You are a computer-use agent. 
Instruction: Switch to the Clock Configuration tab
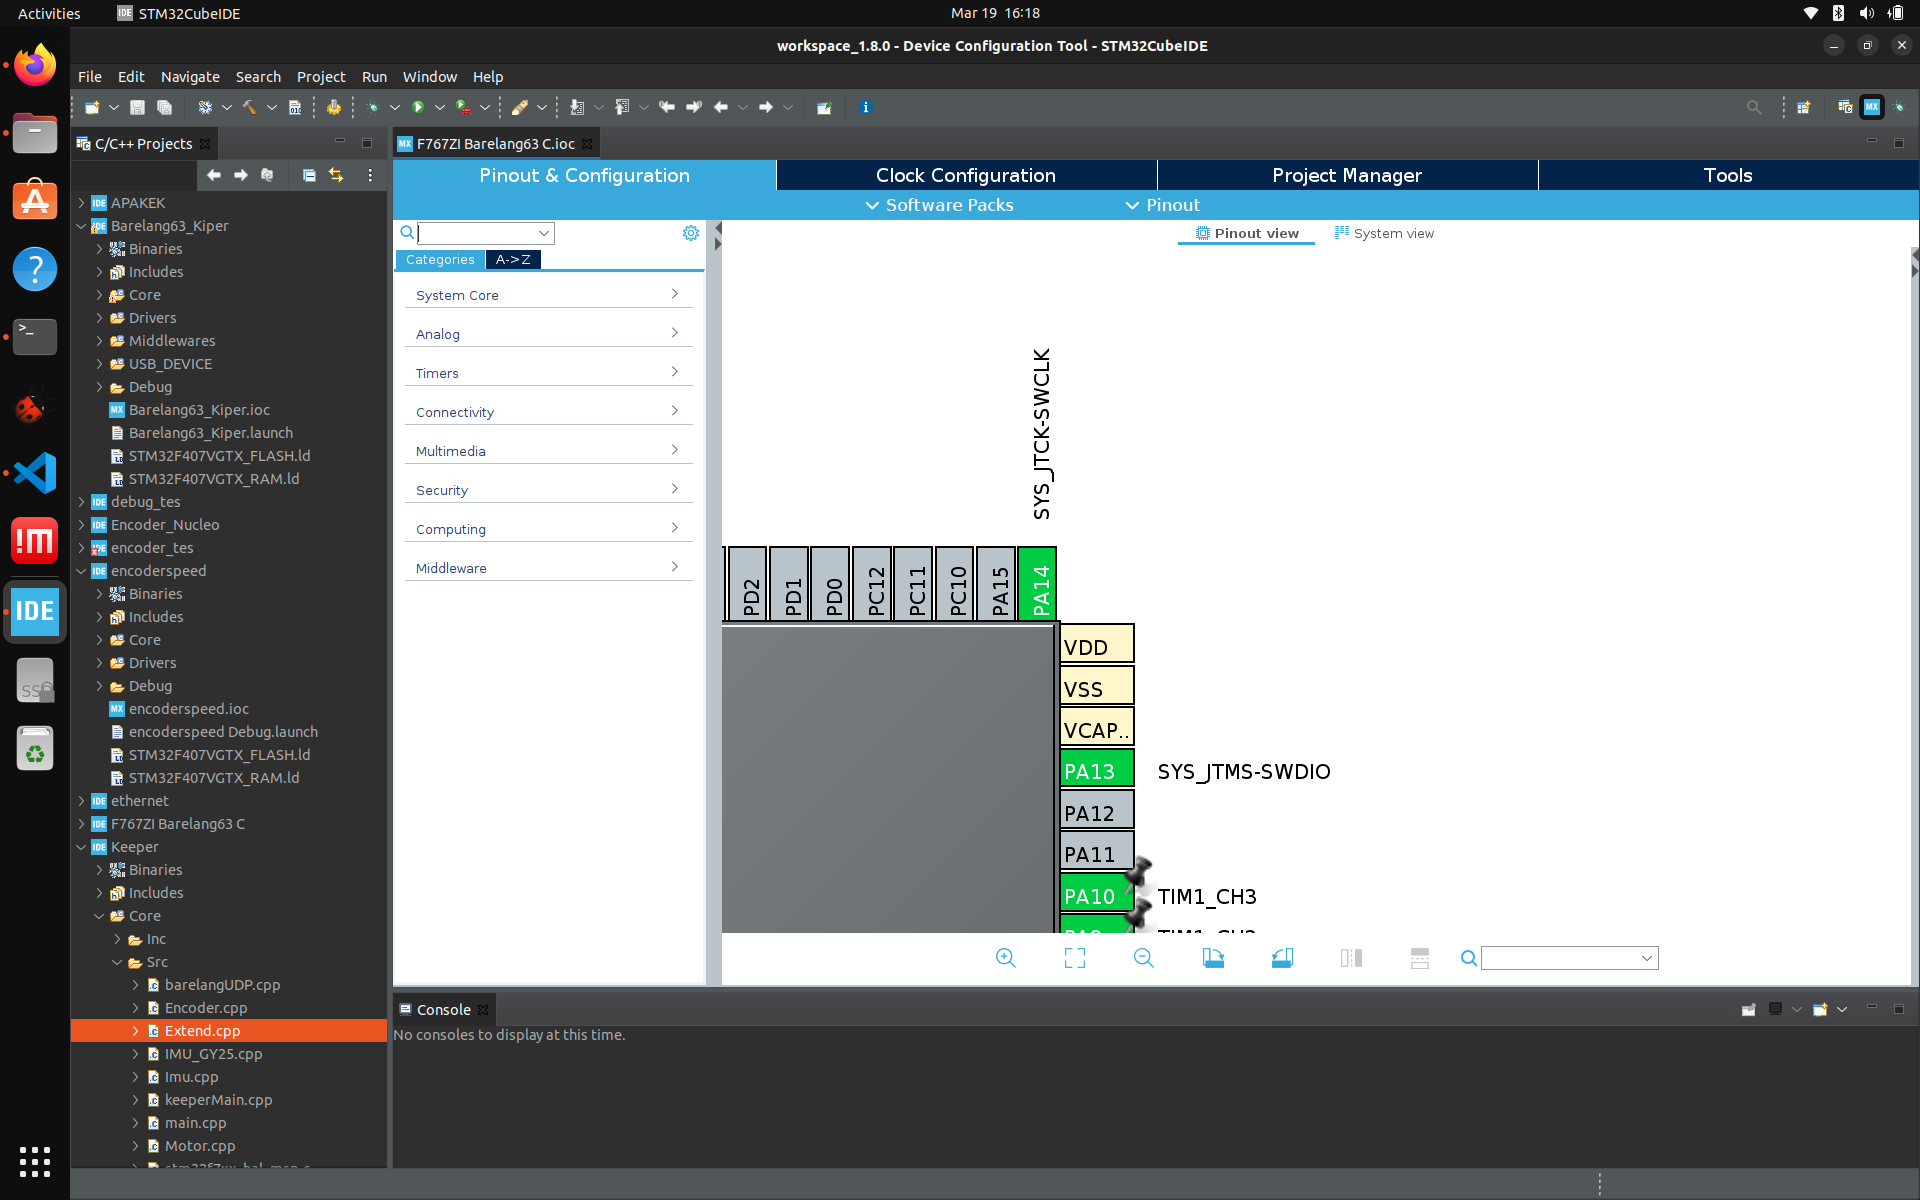coord(966,175)
